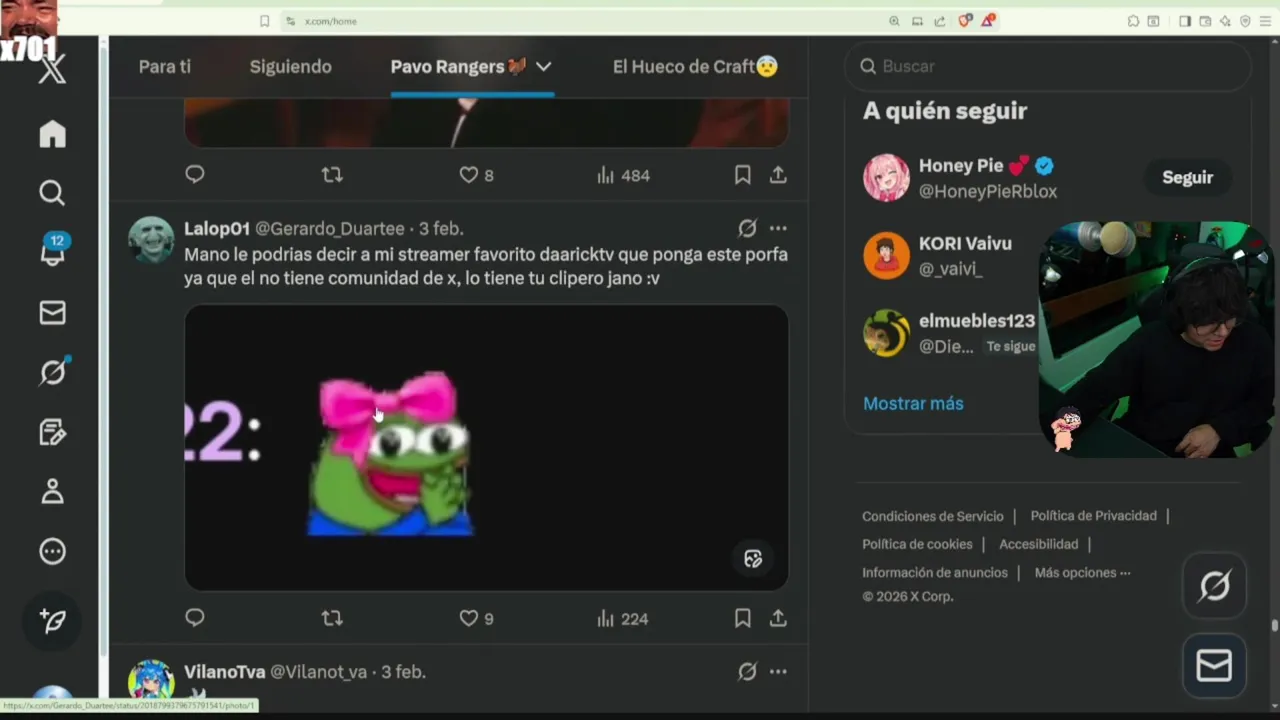
Task: Switch to Siguiendo tab
Action: click(x=290, y=67)
